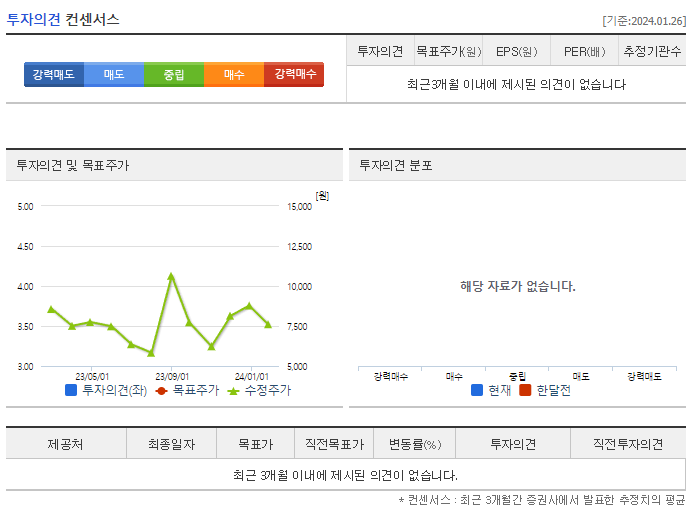Image resolution: width=698 pixels, height=516 pixels.
Task: Click the 23/05/01 x-axis label
Action: point(92,377)
